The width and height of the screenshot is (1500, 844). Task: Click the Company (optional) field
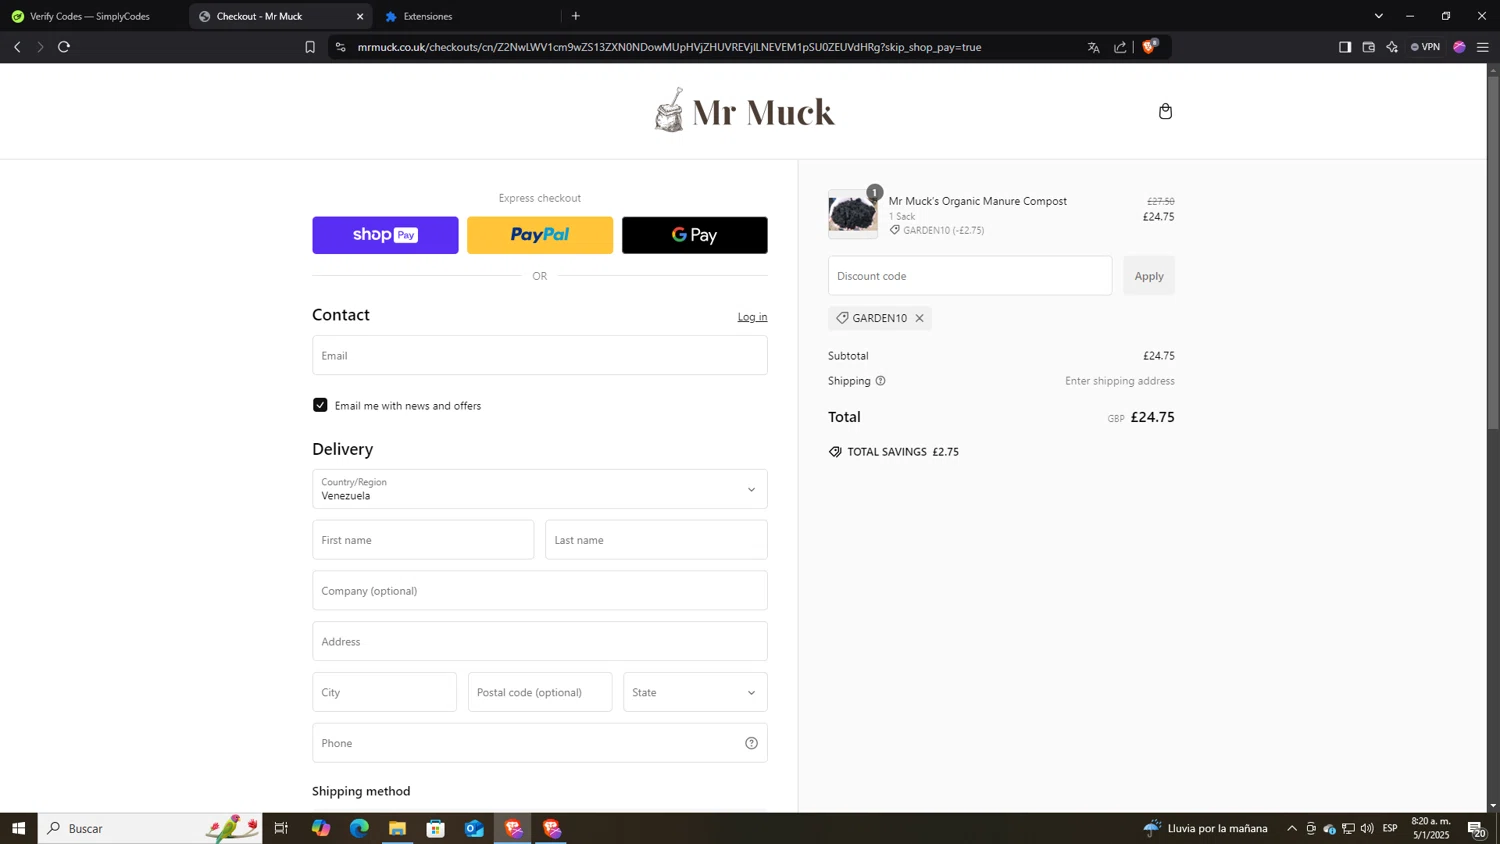(x=540, y=591)
